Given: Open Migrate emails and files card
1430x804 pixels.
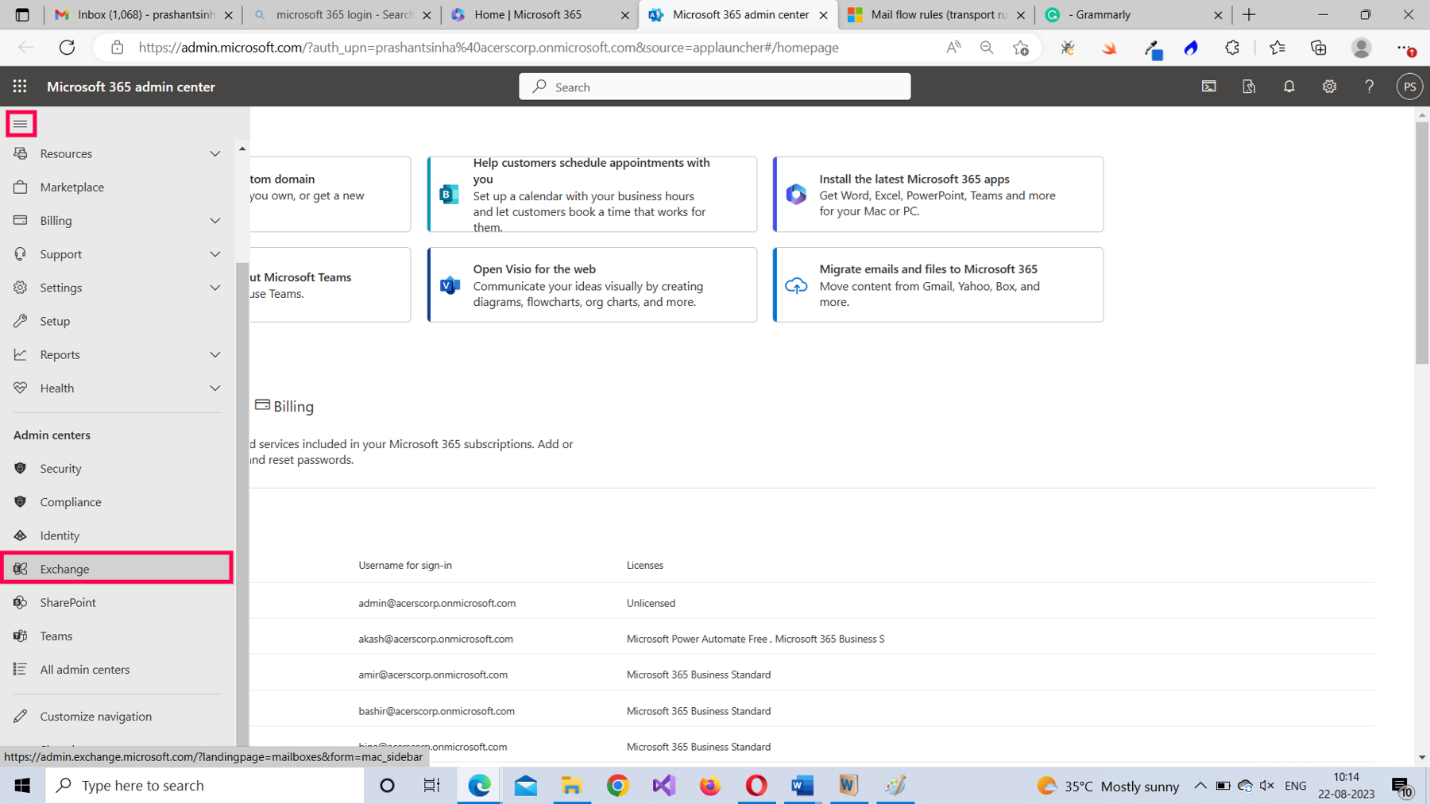Looking at the screenshot, I should coord(937,285).
